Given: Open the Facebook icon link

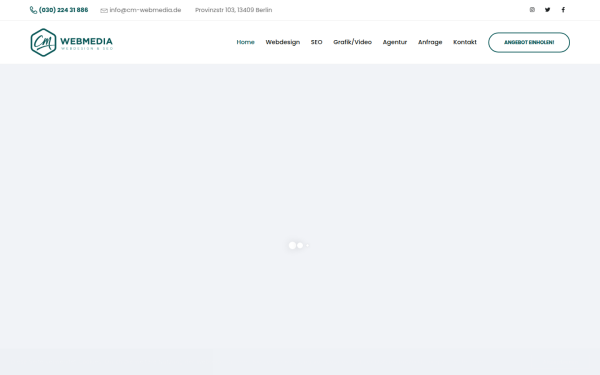Looking at the screenshot, I should coord(563,10).
